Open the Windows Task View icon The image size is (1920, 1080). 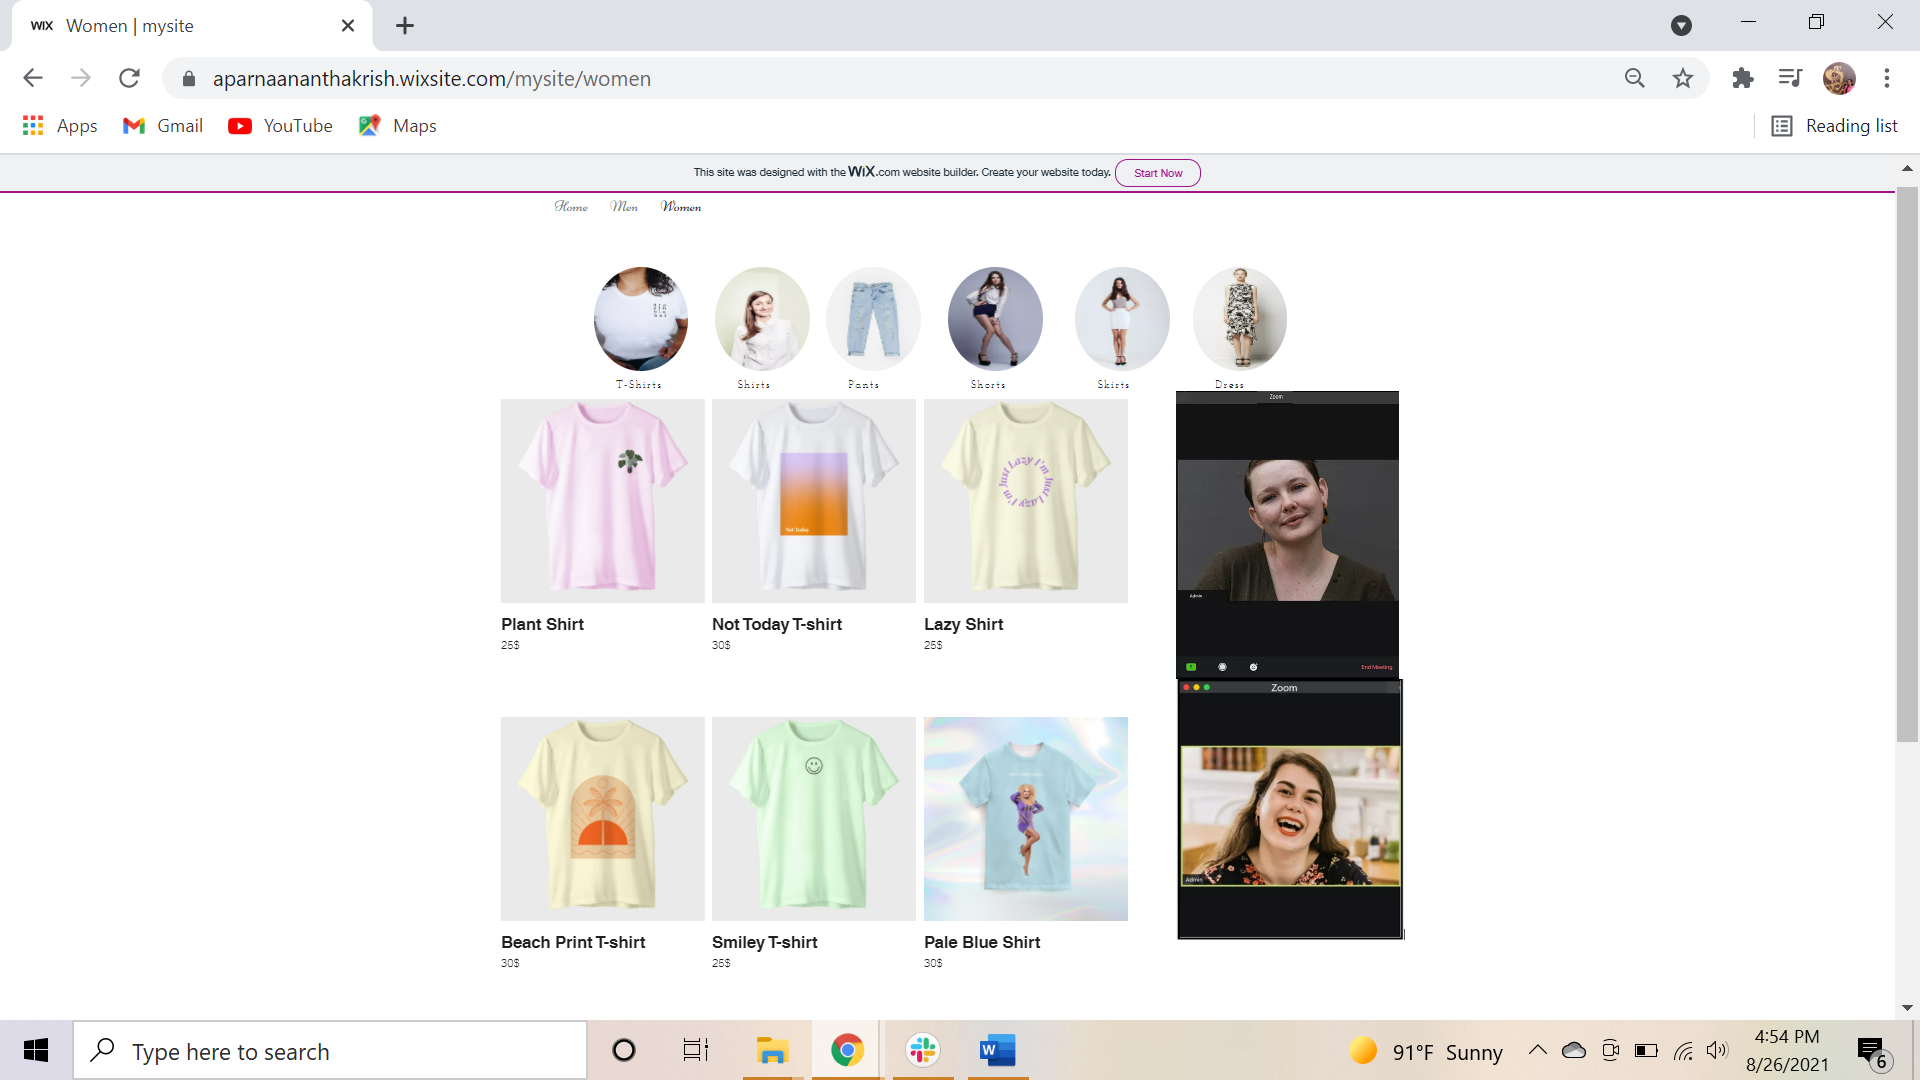[x=695, y=1050]
